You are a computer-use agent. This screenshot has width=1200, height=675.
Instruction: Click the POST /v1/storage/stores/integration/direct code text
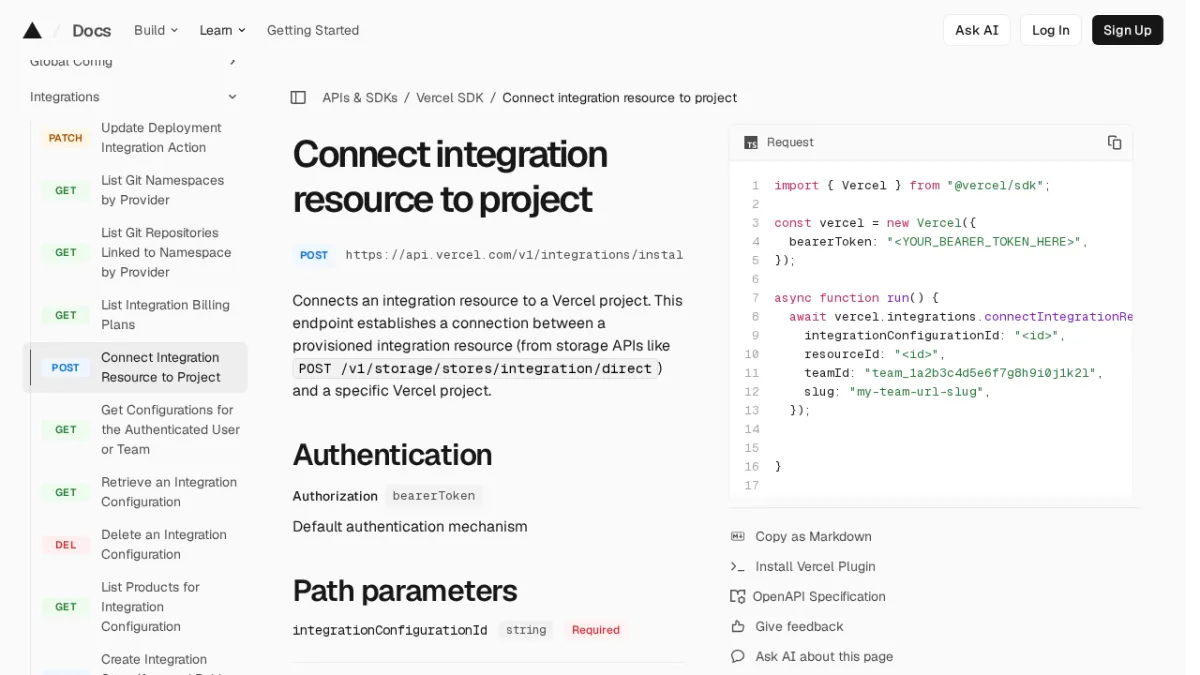click(475, 369)
